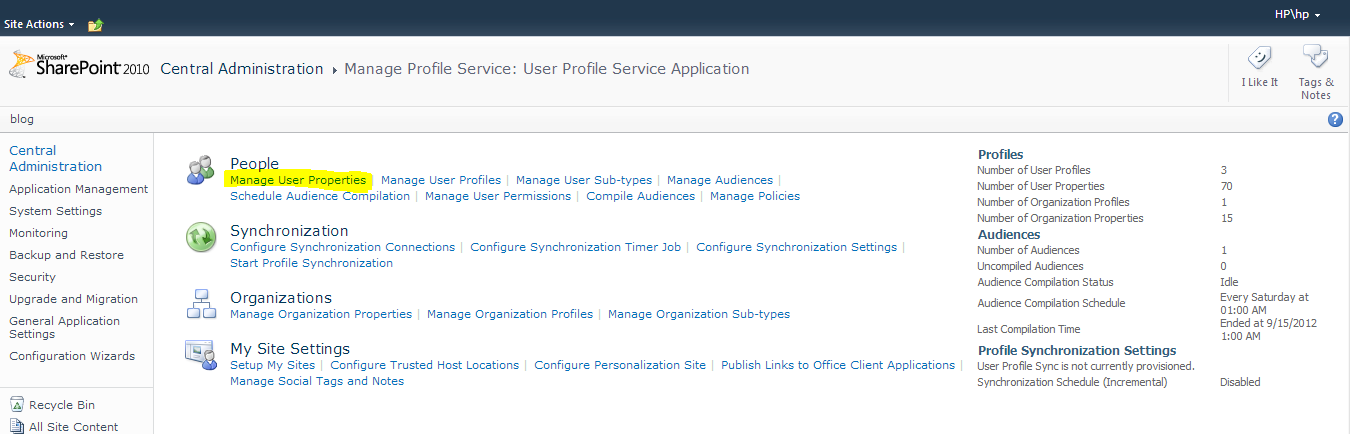
Task: Open Configure Personalization Site link
Action: (620, 365)
